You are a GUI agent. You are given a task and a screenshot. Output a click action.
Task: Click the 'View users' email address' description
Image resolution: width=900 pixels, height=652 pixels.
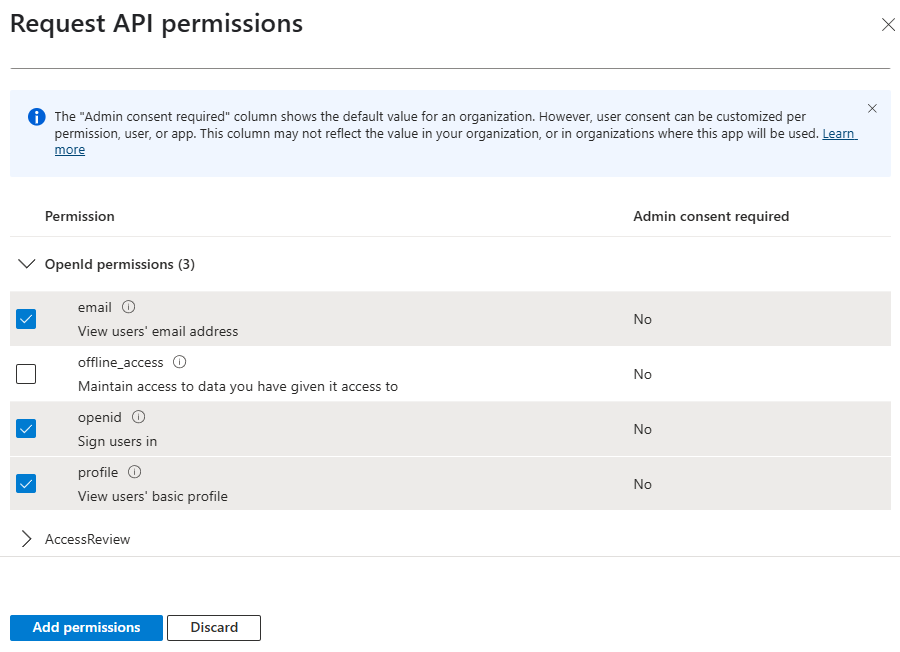click(158, 331)
